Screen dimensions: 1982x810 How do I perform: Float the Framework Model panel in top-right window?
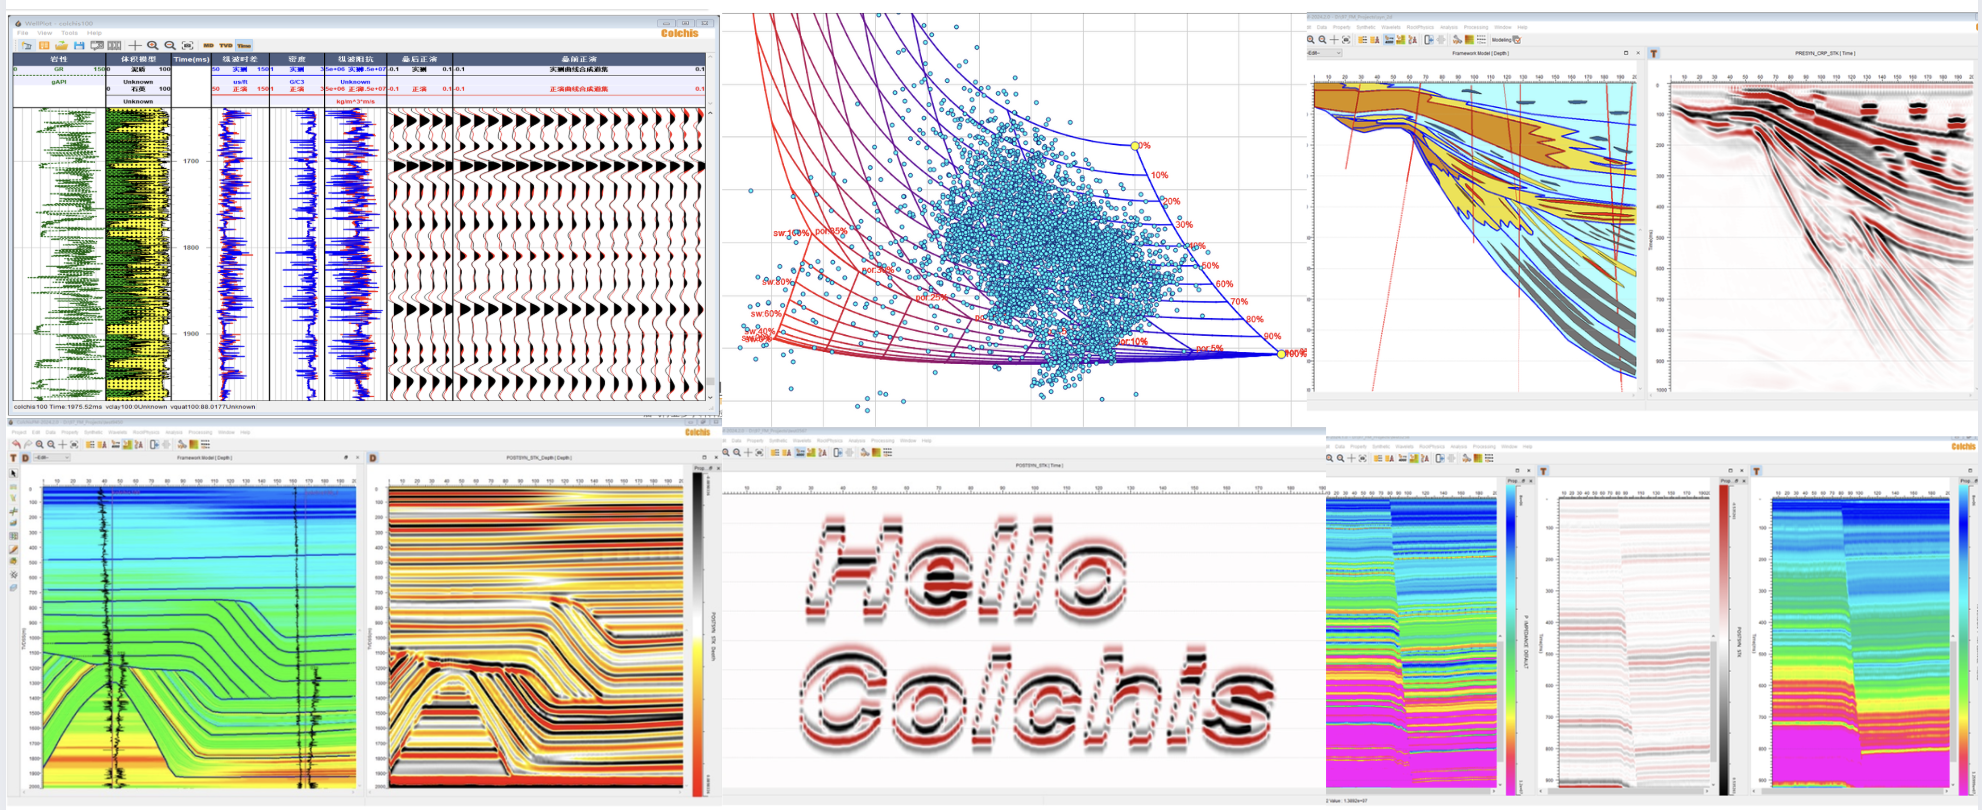point(1626,53)
